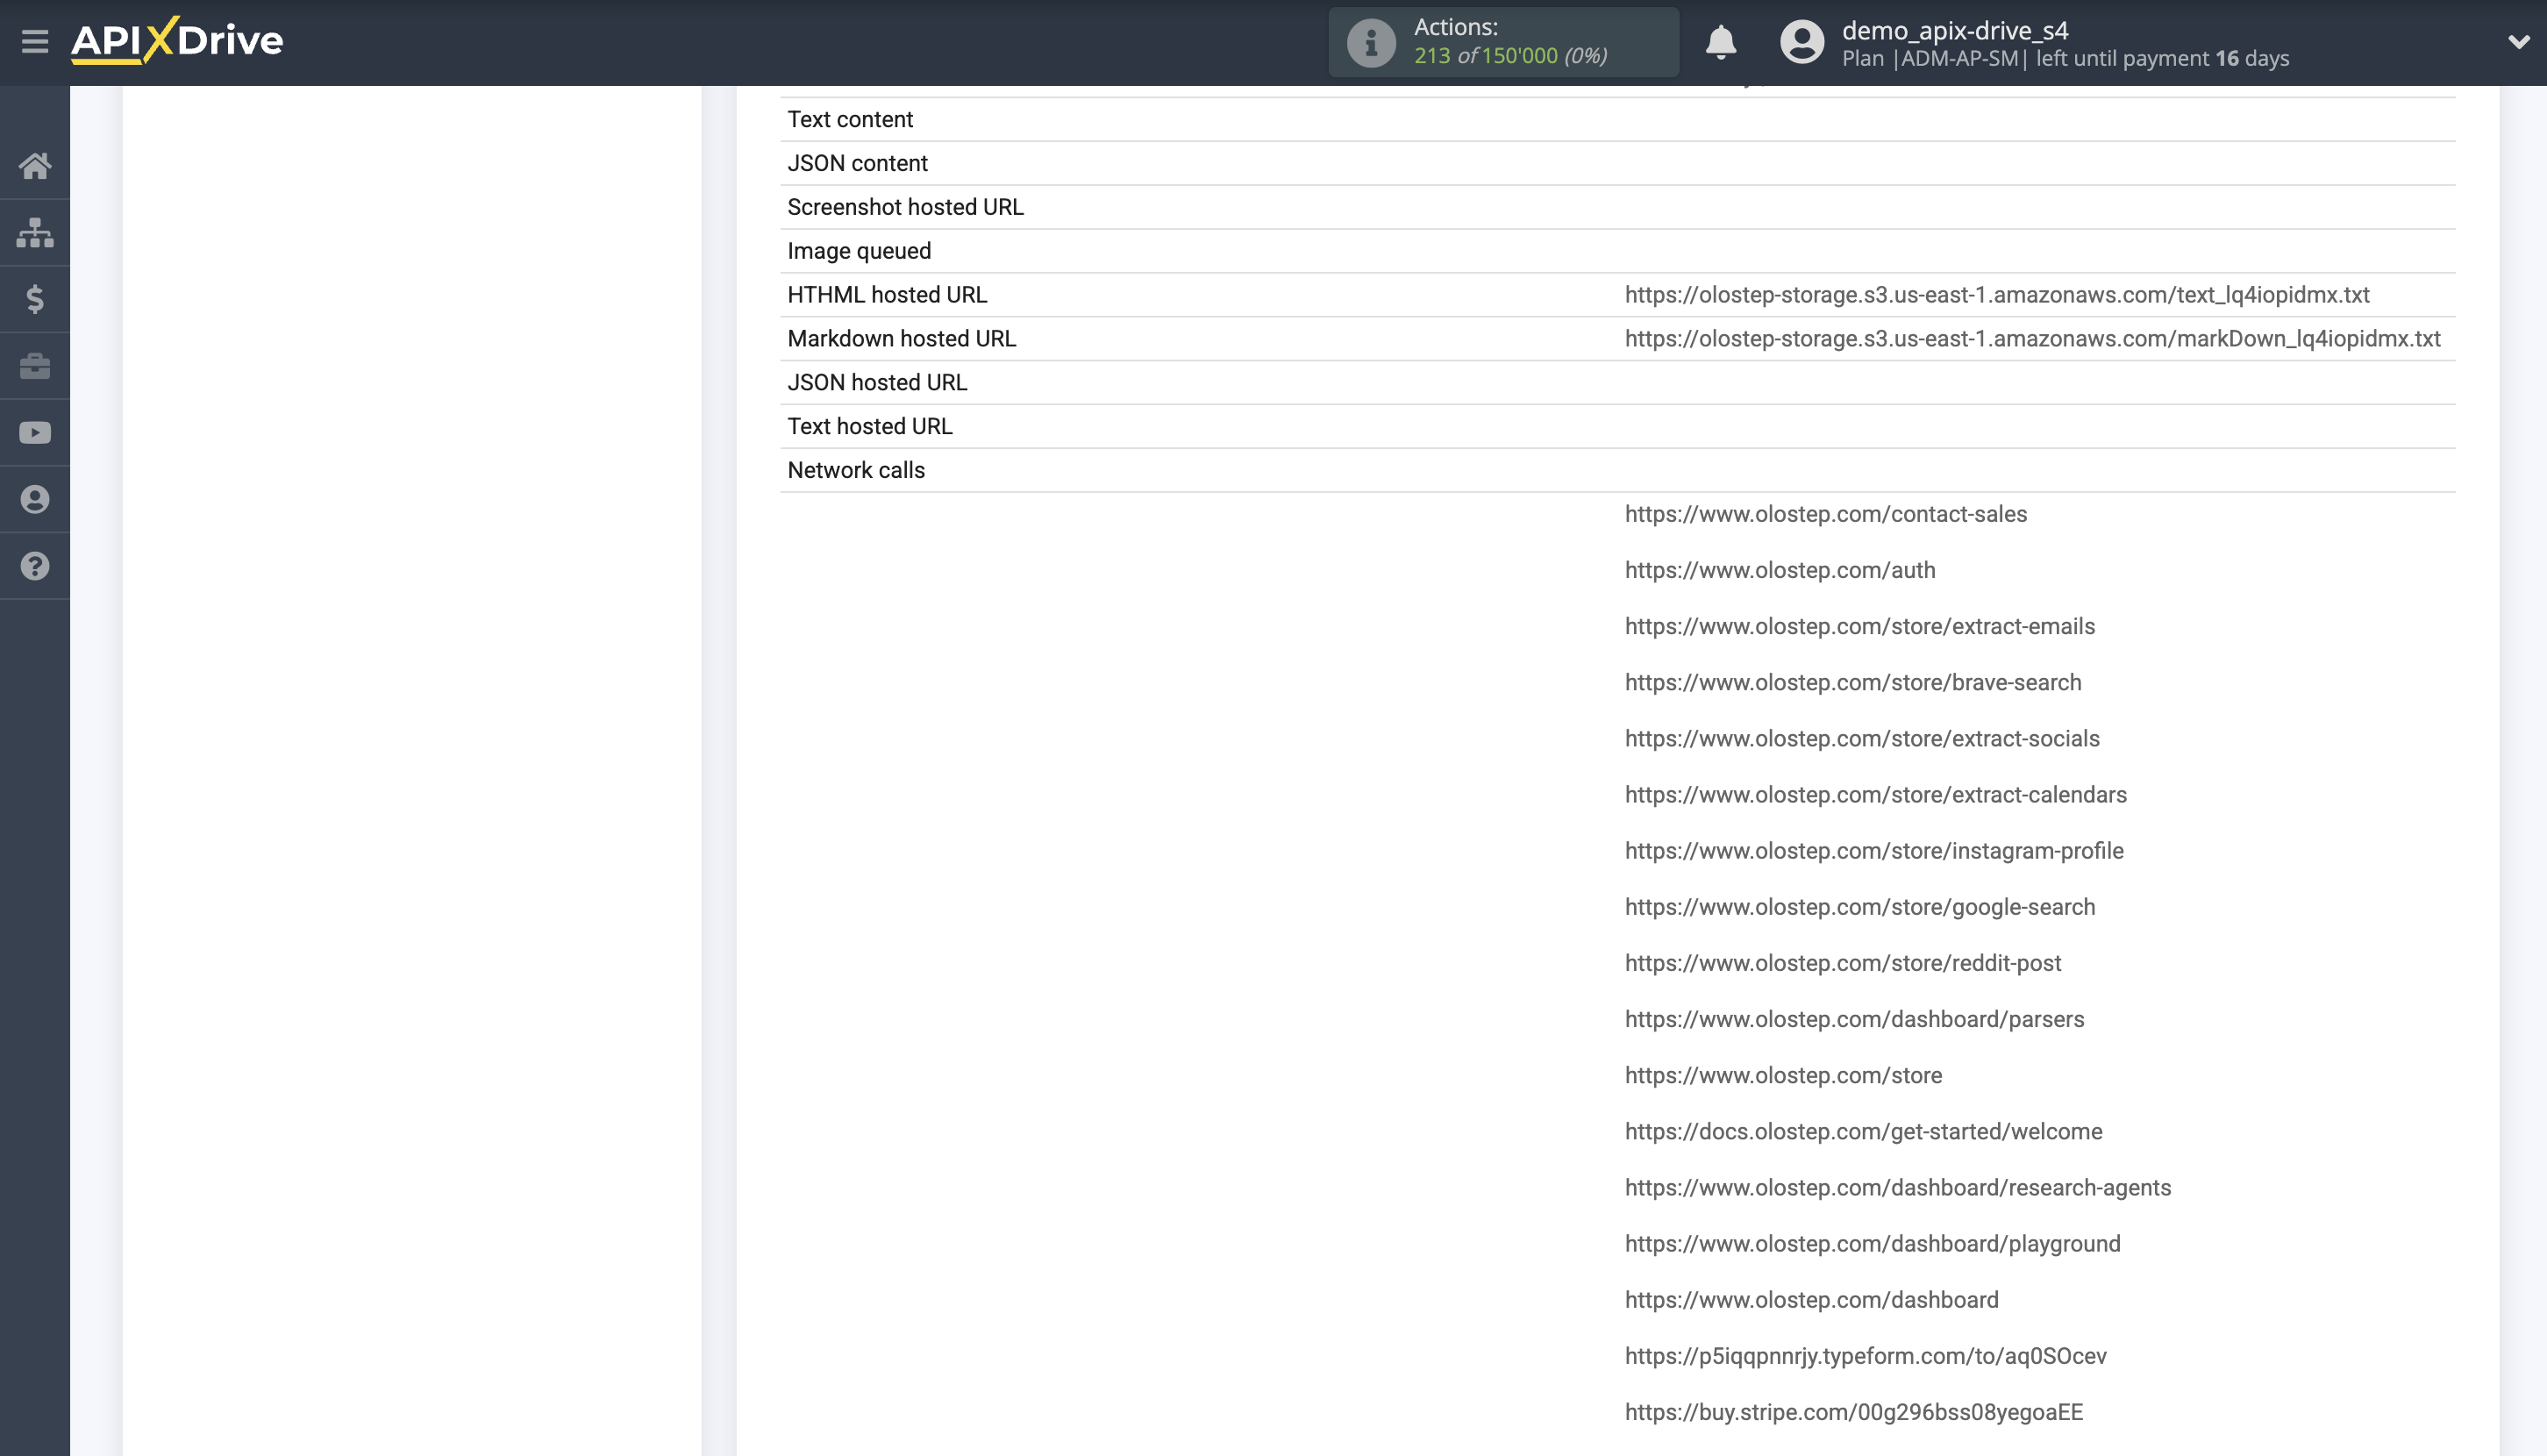The width and height of the screenshot is (2547, 1456).
Task: Open the hamburger menu top left
Action: click(35, 41)
